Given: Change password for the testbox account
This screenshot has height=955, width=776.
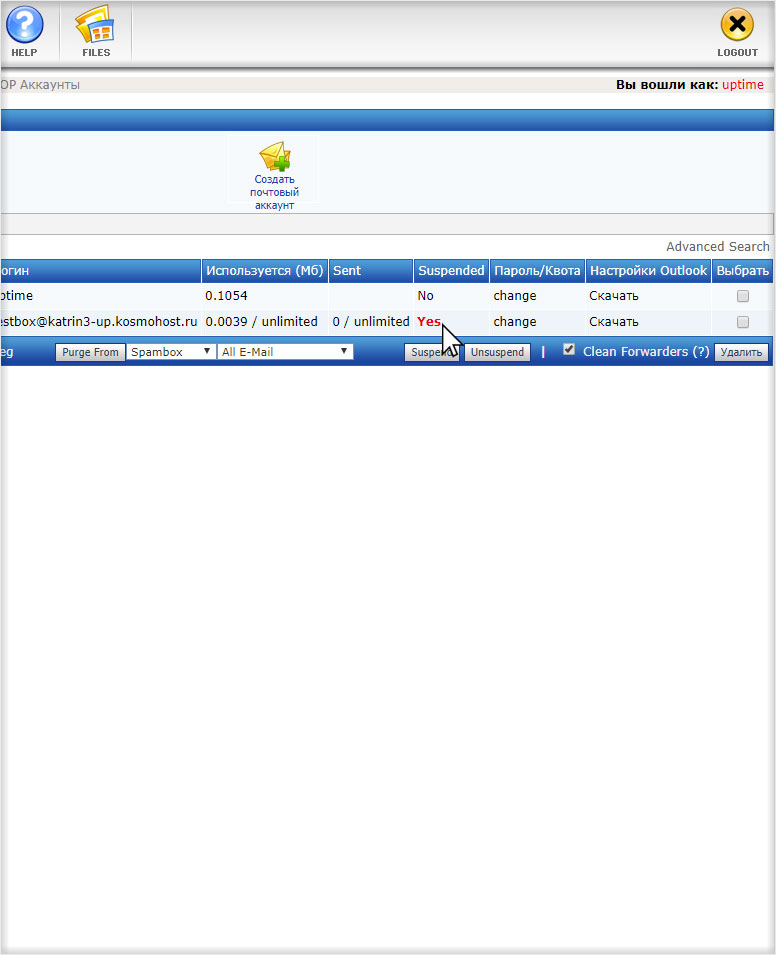Looking at the screenshot, I should pos(515,322).
